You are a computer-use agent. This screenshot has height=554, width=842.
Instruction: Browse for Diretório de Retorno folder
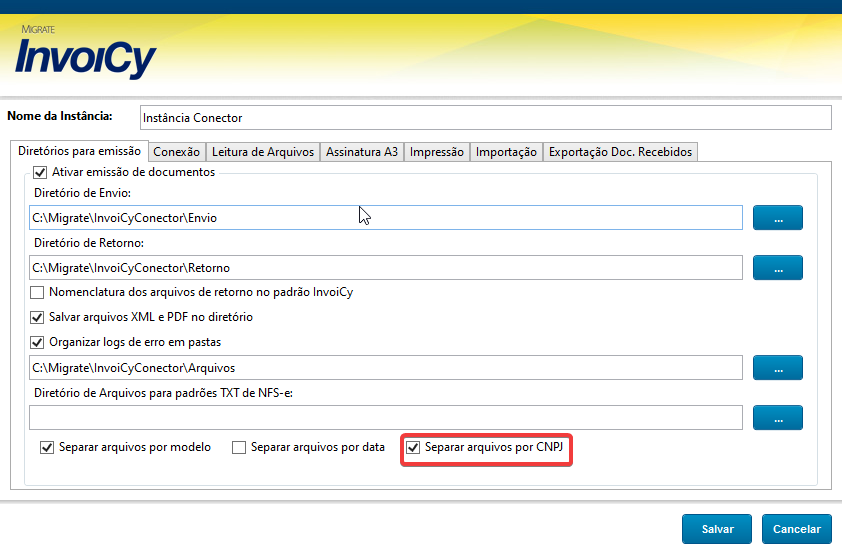pyautogui.click(x=777, y=267)
